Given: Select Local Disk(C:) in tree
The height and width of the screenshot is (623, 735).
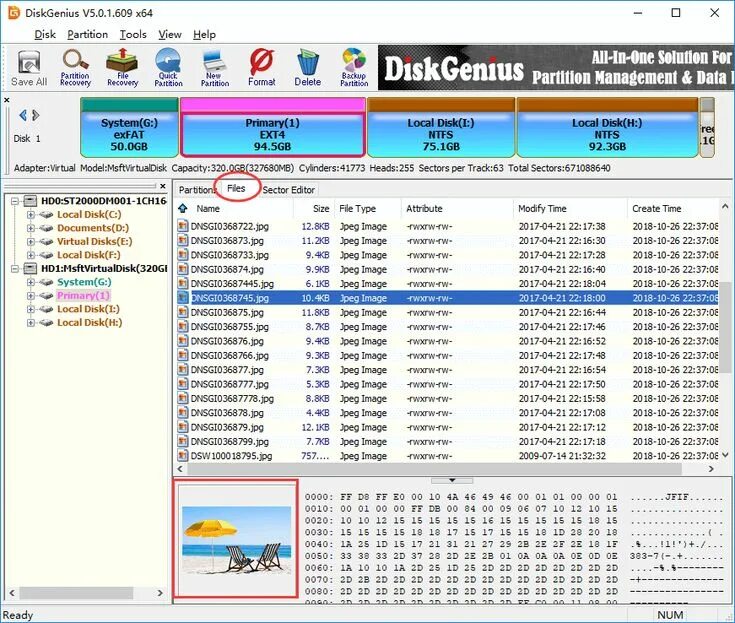Looking at the screenshot, I should click(x=89, y=215).
